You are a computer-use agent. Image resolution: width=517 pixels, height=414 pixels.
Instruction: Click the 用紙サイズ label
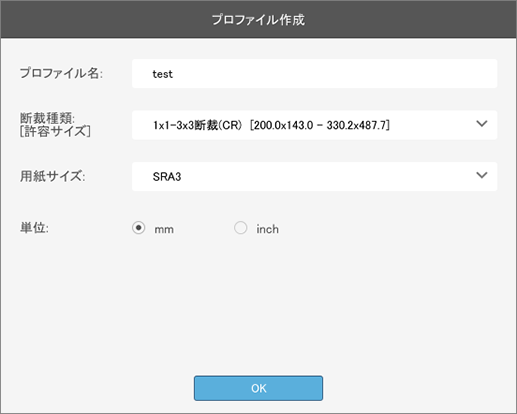[x=53, y=176]
